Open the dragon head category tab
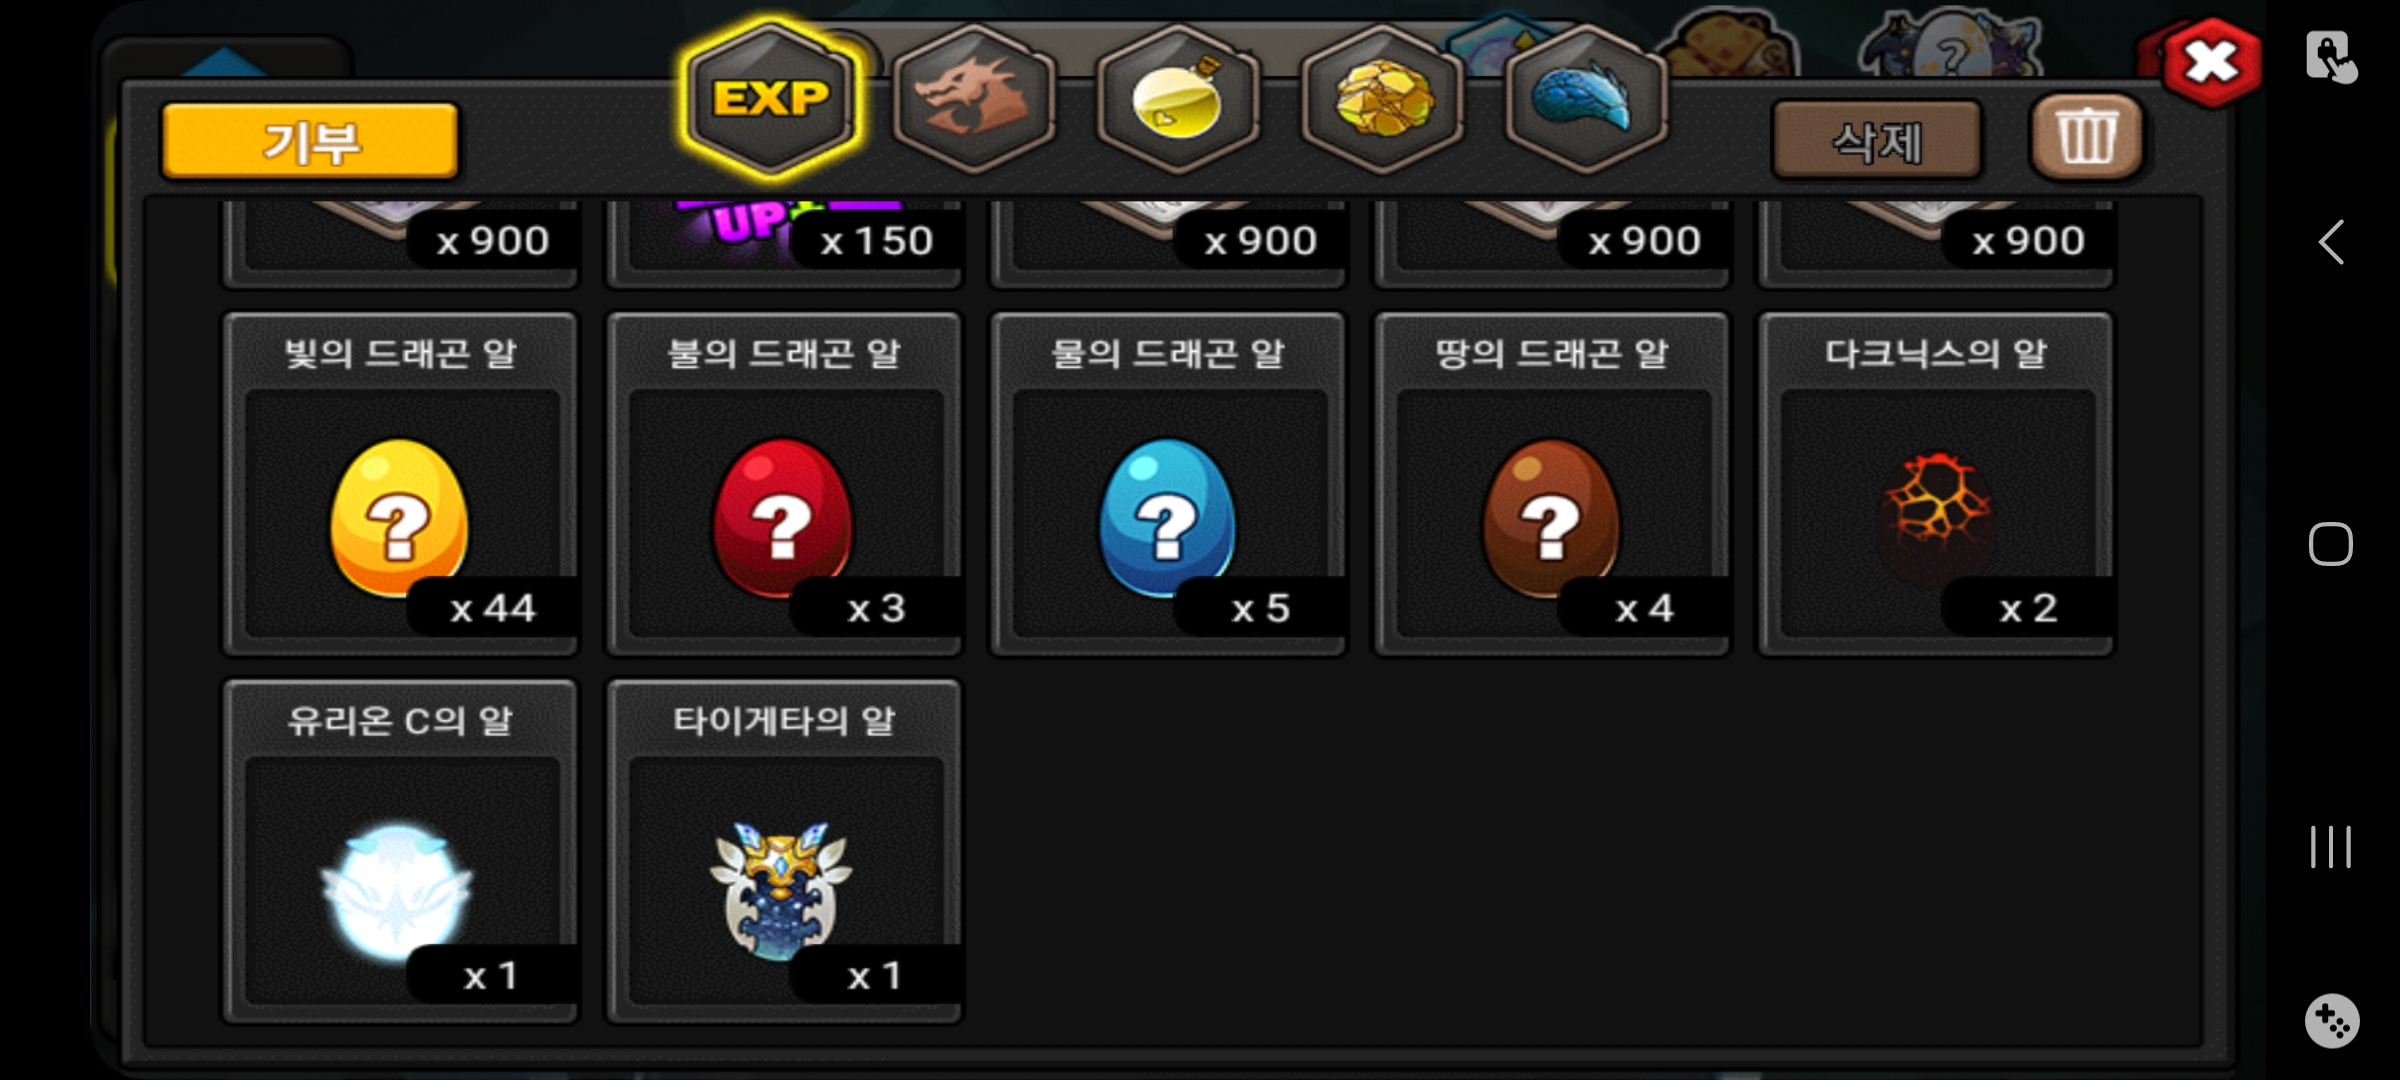 tap(974, 100)
